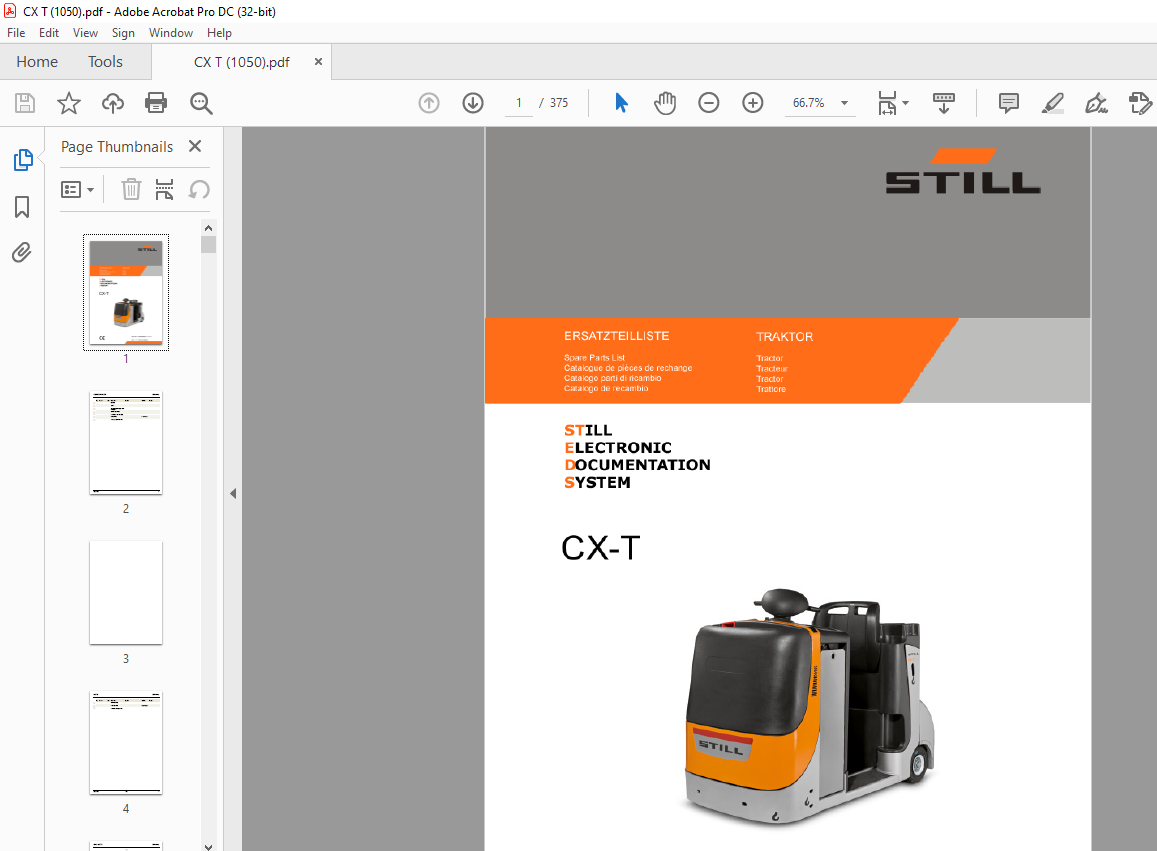This screenshot has width=1157, height=851.
Task: Zoom in with plus icon
Action: coord(753,103)
